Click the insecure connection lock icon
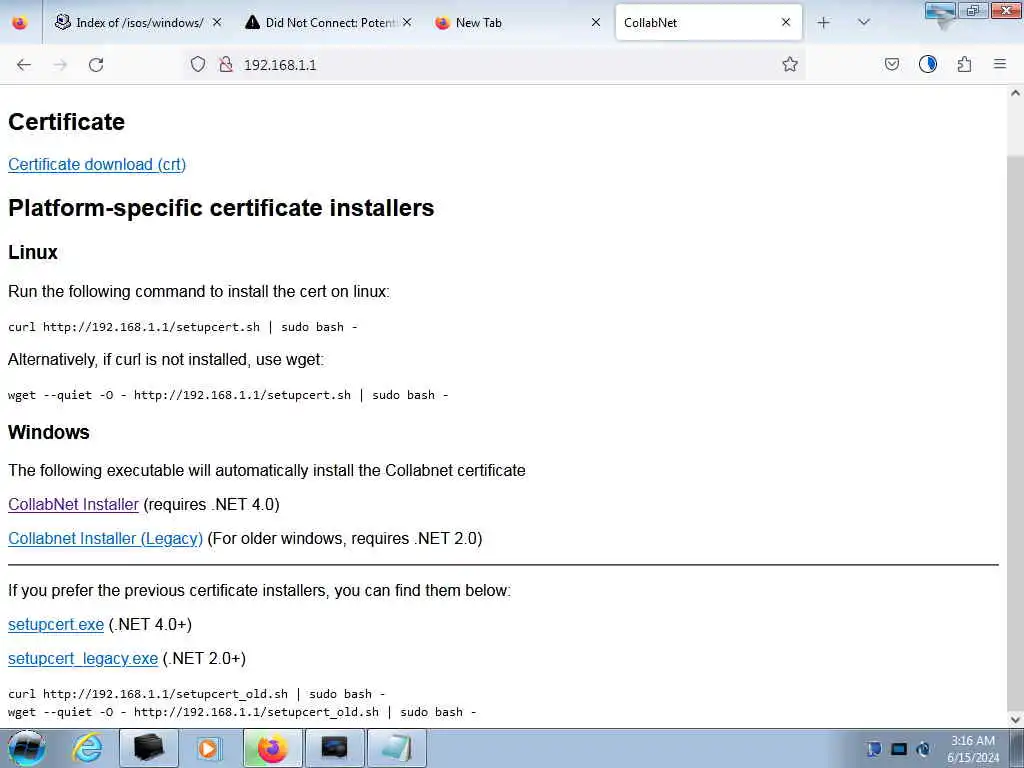The width and height of the screenshot is (1024, 768). [226, 64]
